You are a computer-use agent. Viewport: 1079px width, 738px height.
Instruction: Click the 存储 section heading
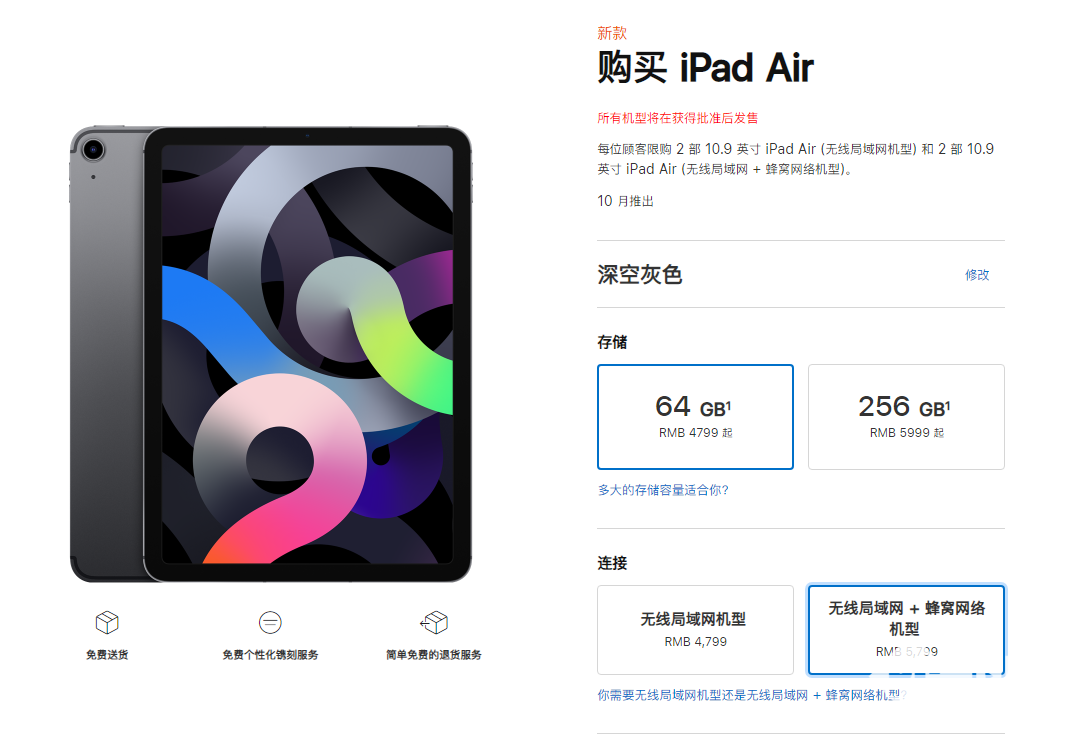pyautogui.click(x=612, y=342)
